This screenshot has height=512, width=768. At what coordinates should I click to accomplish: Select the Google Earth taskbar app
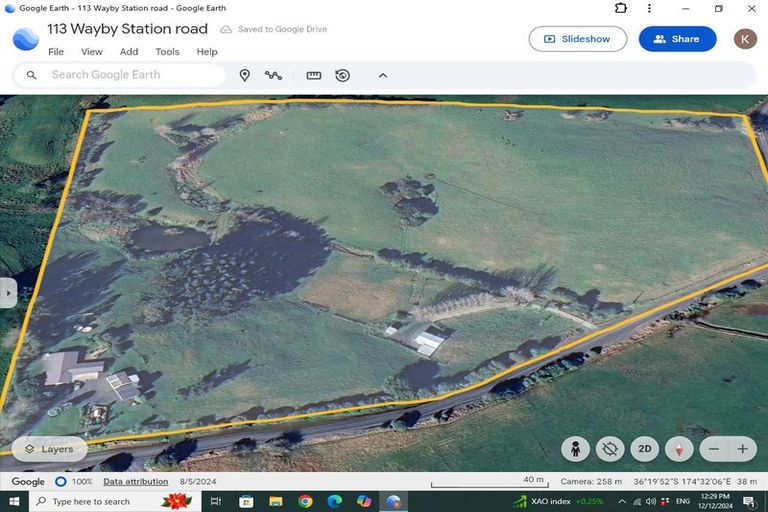pos(393,502)
